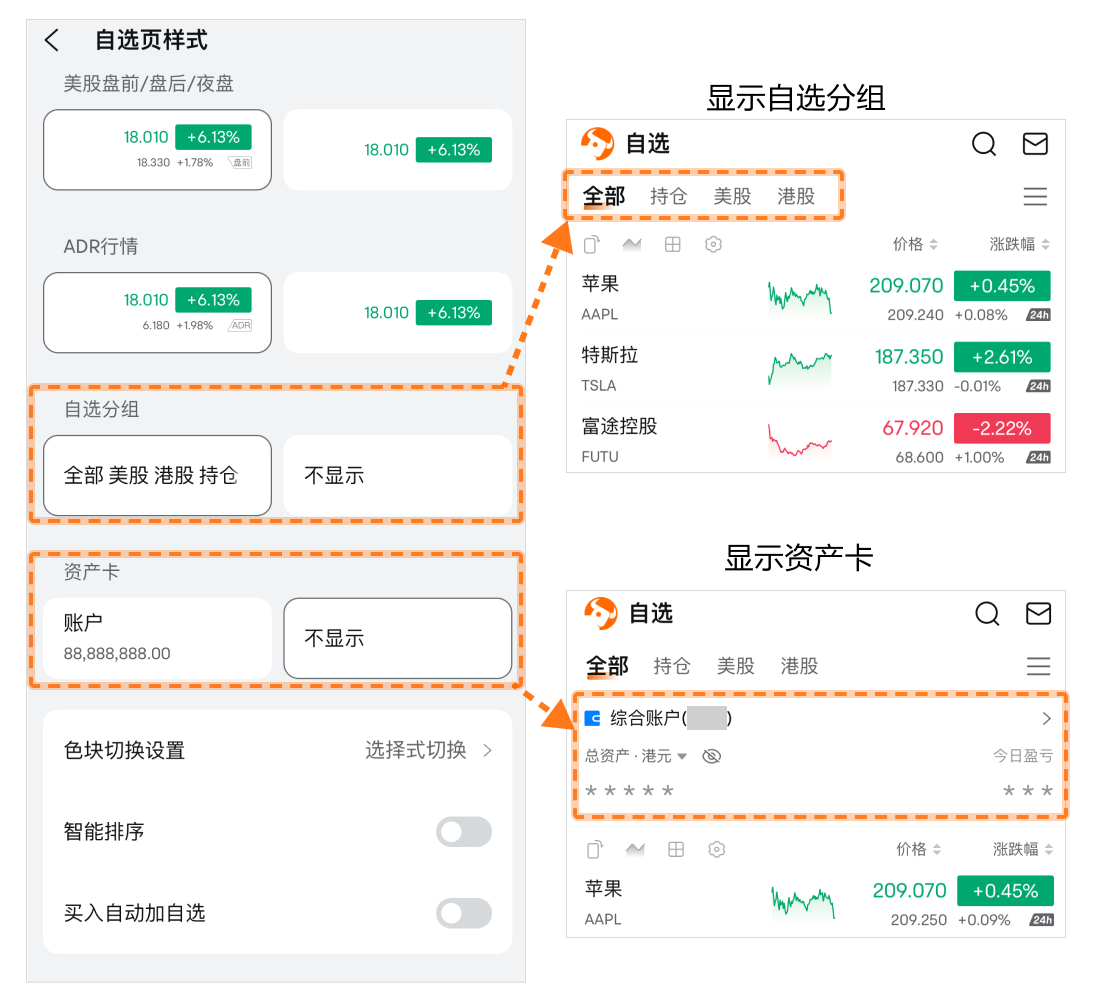Screen dimensions: 1093x1002
Task: Expand the 综合账户 row with its right chevron
Action: point(1047,718)
